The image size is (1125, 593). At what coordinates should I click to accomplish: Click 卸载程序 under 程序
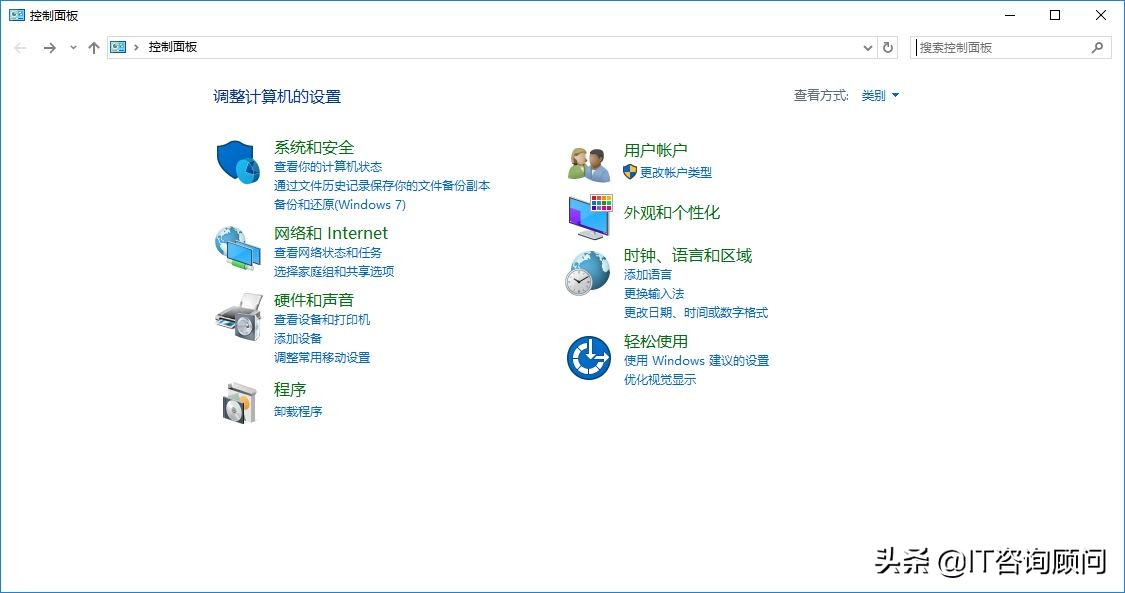pyautogui.click(x=298, y=411)
